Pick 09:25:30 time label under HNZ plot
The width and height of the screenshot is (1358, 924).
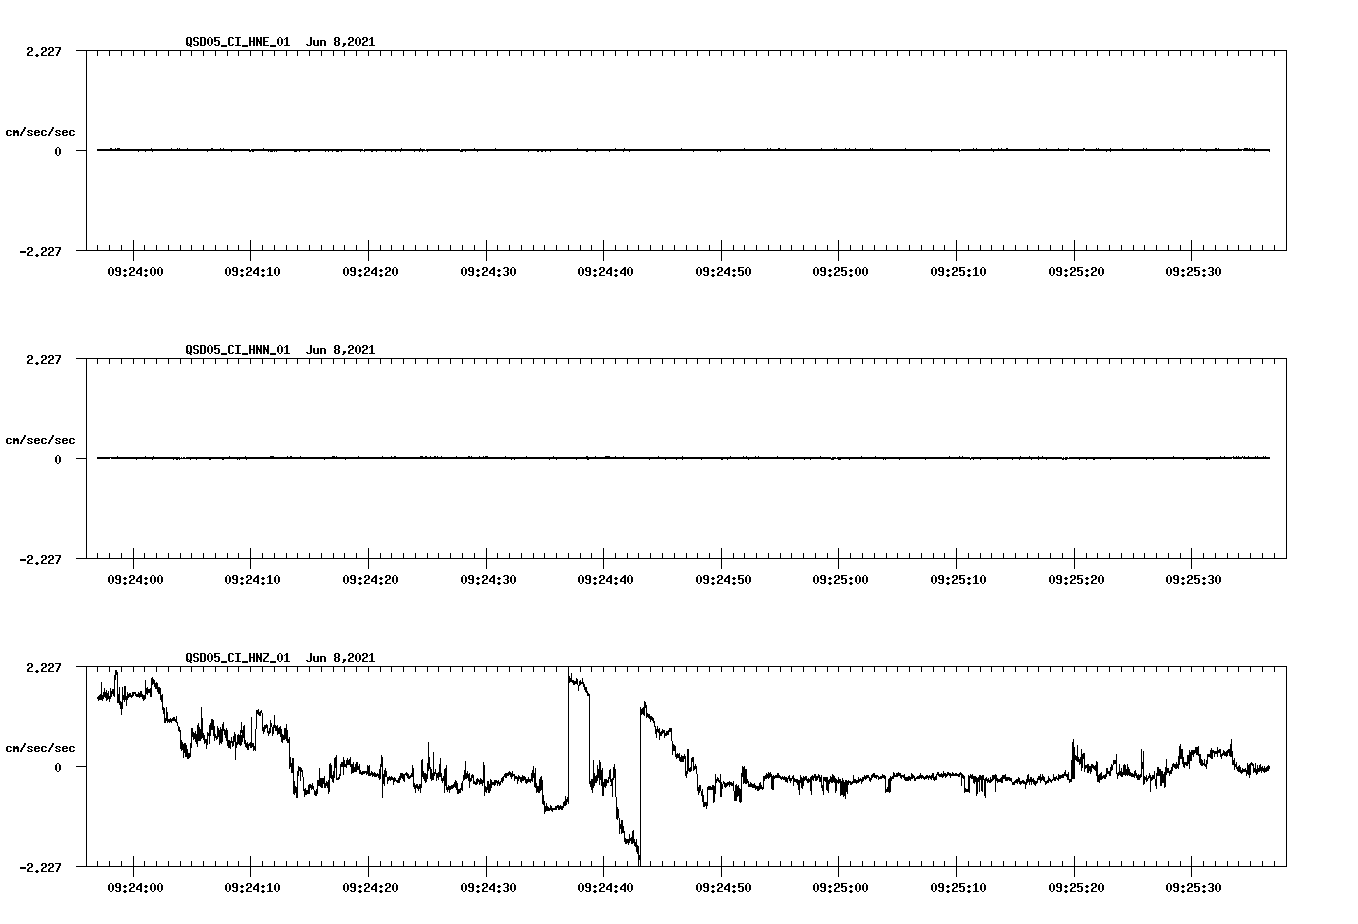[1193, 887]
